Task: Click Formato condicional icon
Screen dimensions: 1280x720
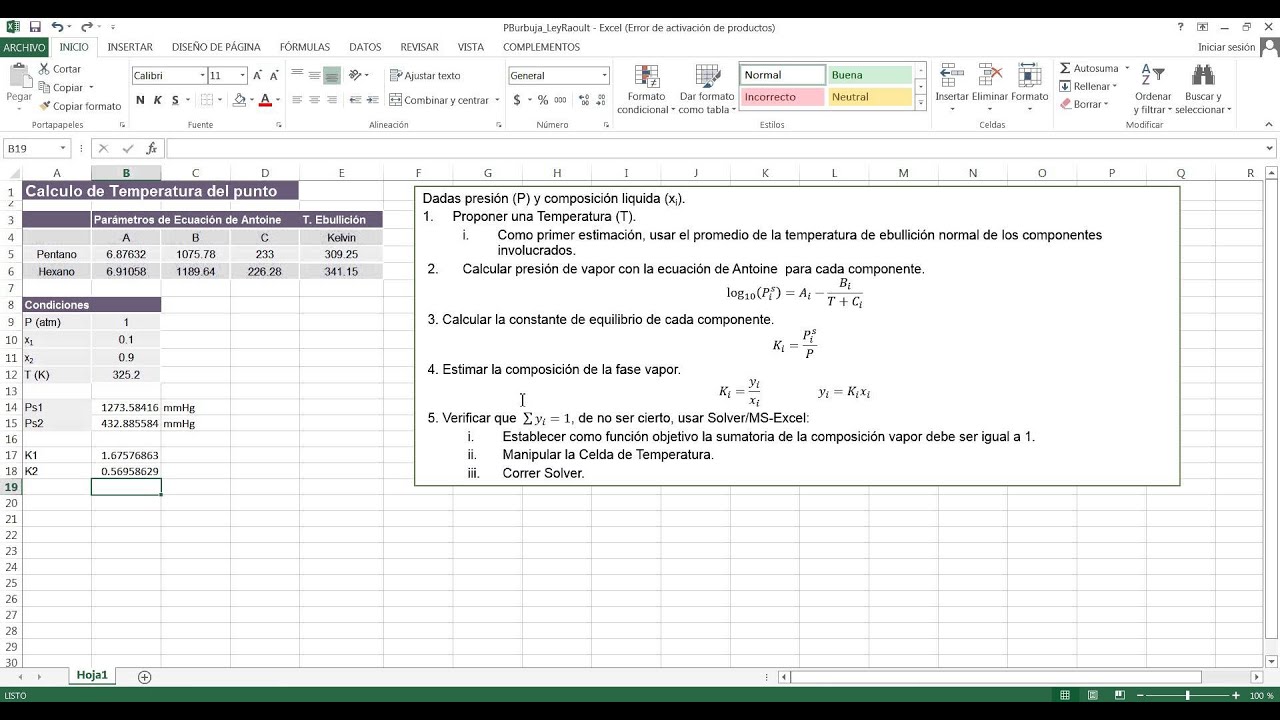Action: [x=646, y=77]
